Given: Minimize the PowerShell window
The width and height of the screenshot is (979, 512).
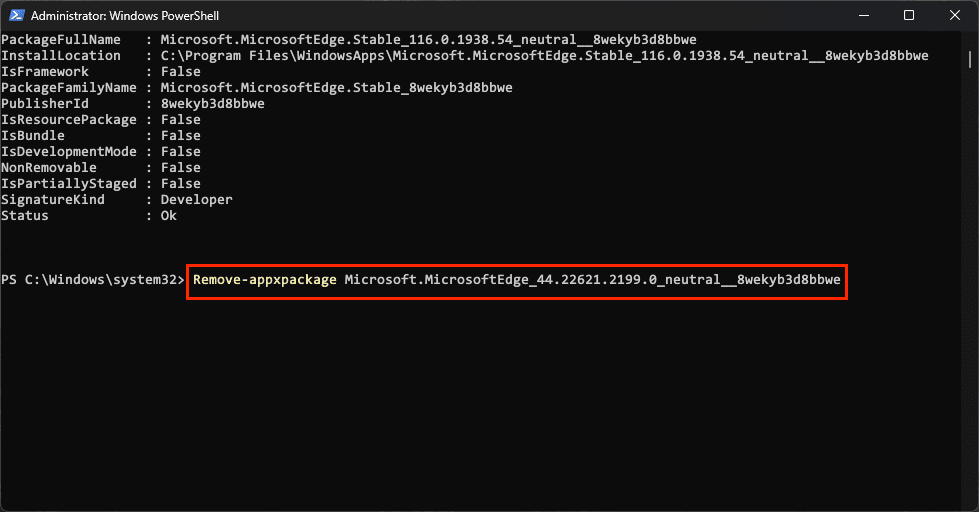Looking at the screenshot, I should 863,15.
